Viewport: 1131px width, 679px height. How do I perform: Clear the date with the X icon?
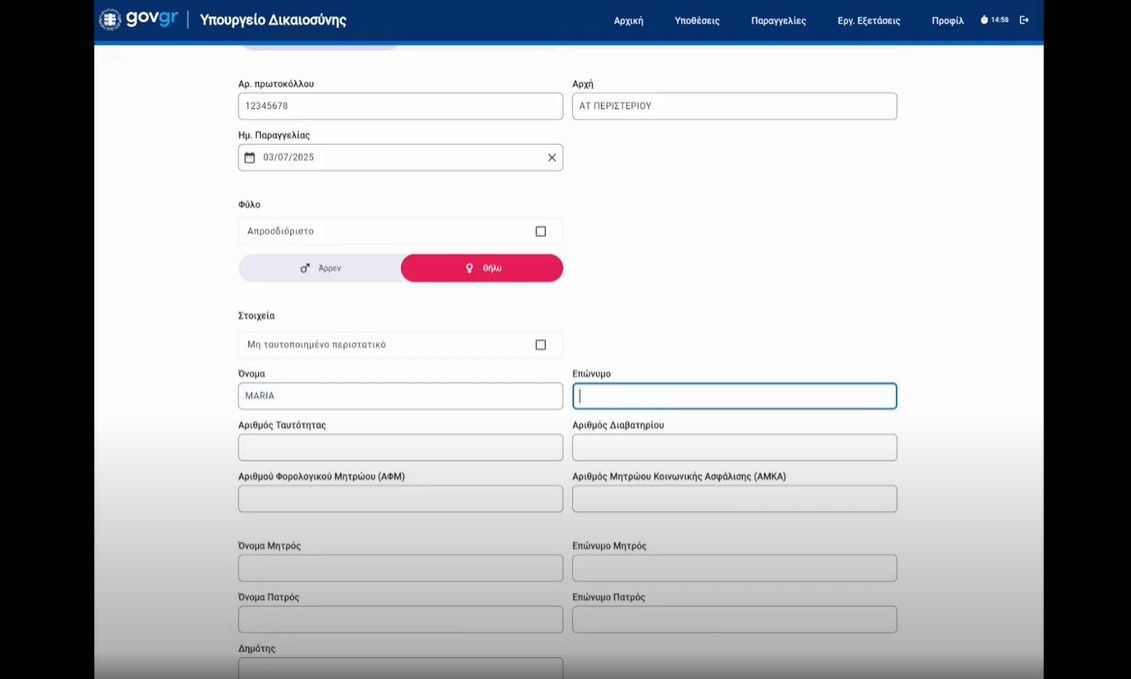[551, 158]
